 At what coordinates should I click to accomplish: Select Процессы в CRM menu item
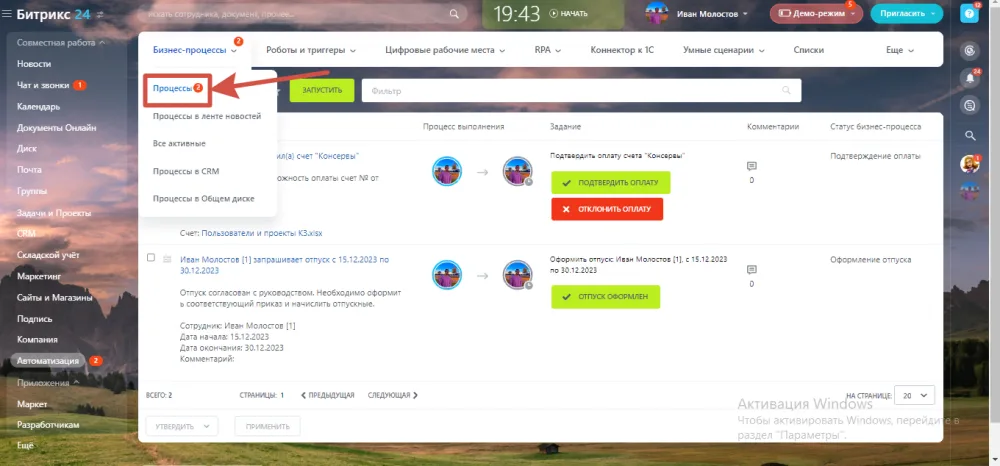186,171
